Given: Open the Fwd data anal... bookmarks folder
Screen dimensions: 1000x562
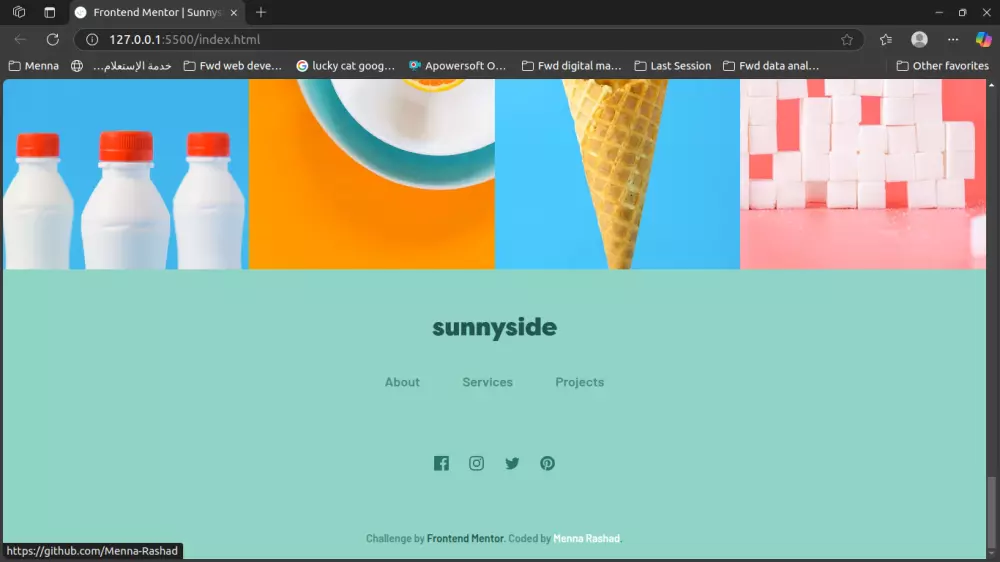Looking at the screenshot, I should coord(771,66).
